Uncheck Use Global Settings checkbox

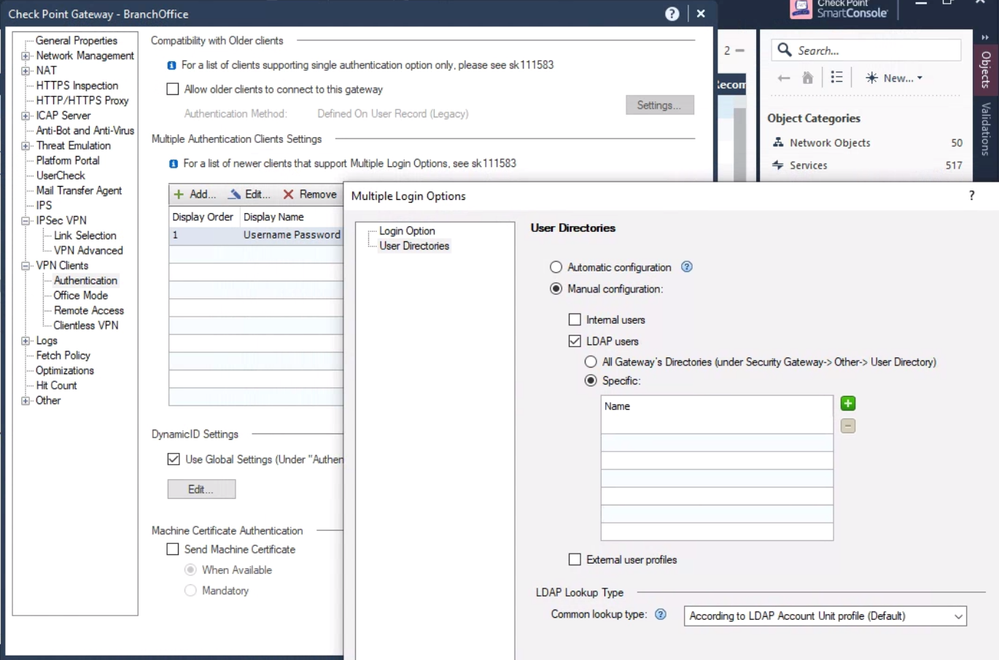(x=173, y=459)
